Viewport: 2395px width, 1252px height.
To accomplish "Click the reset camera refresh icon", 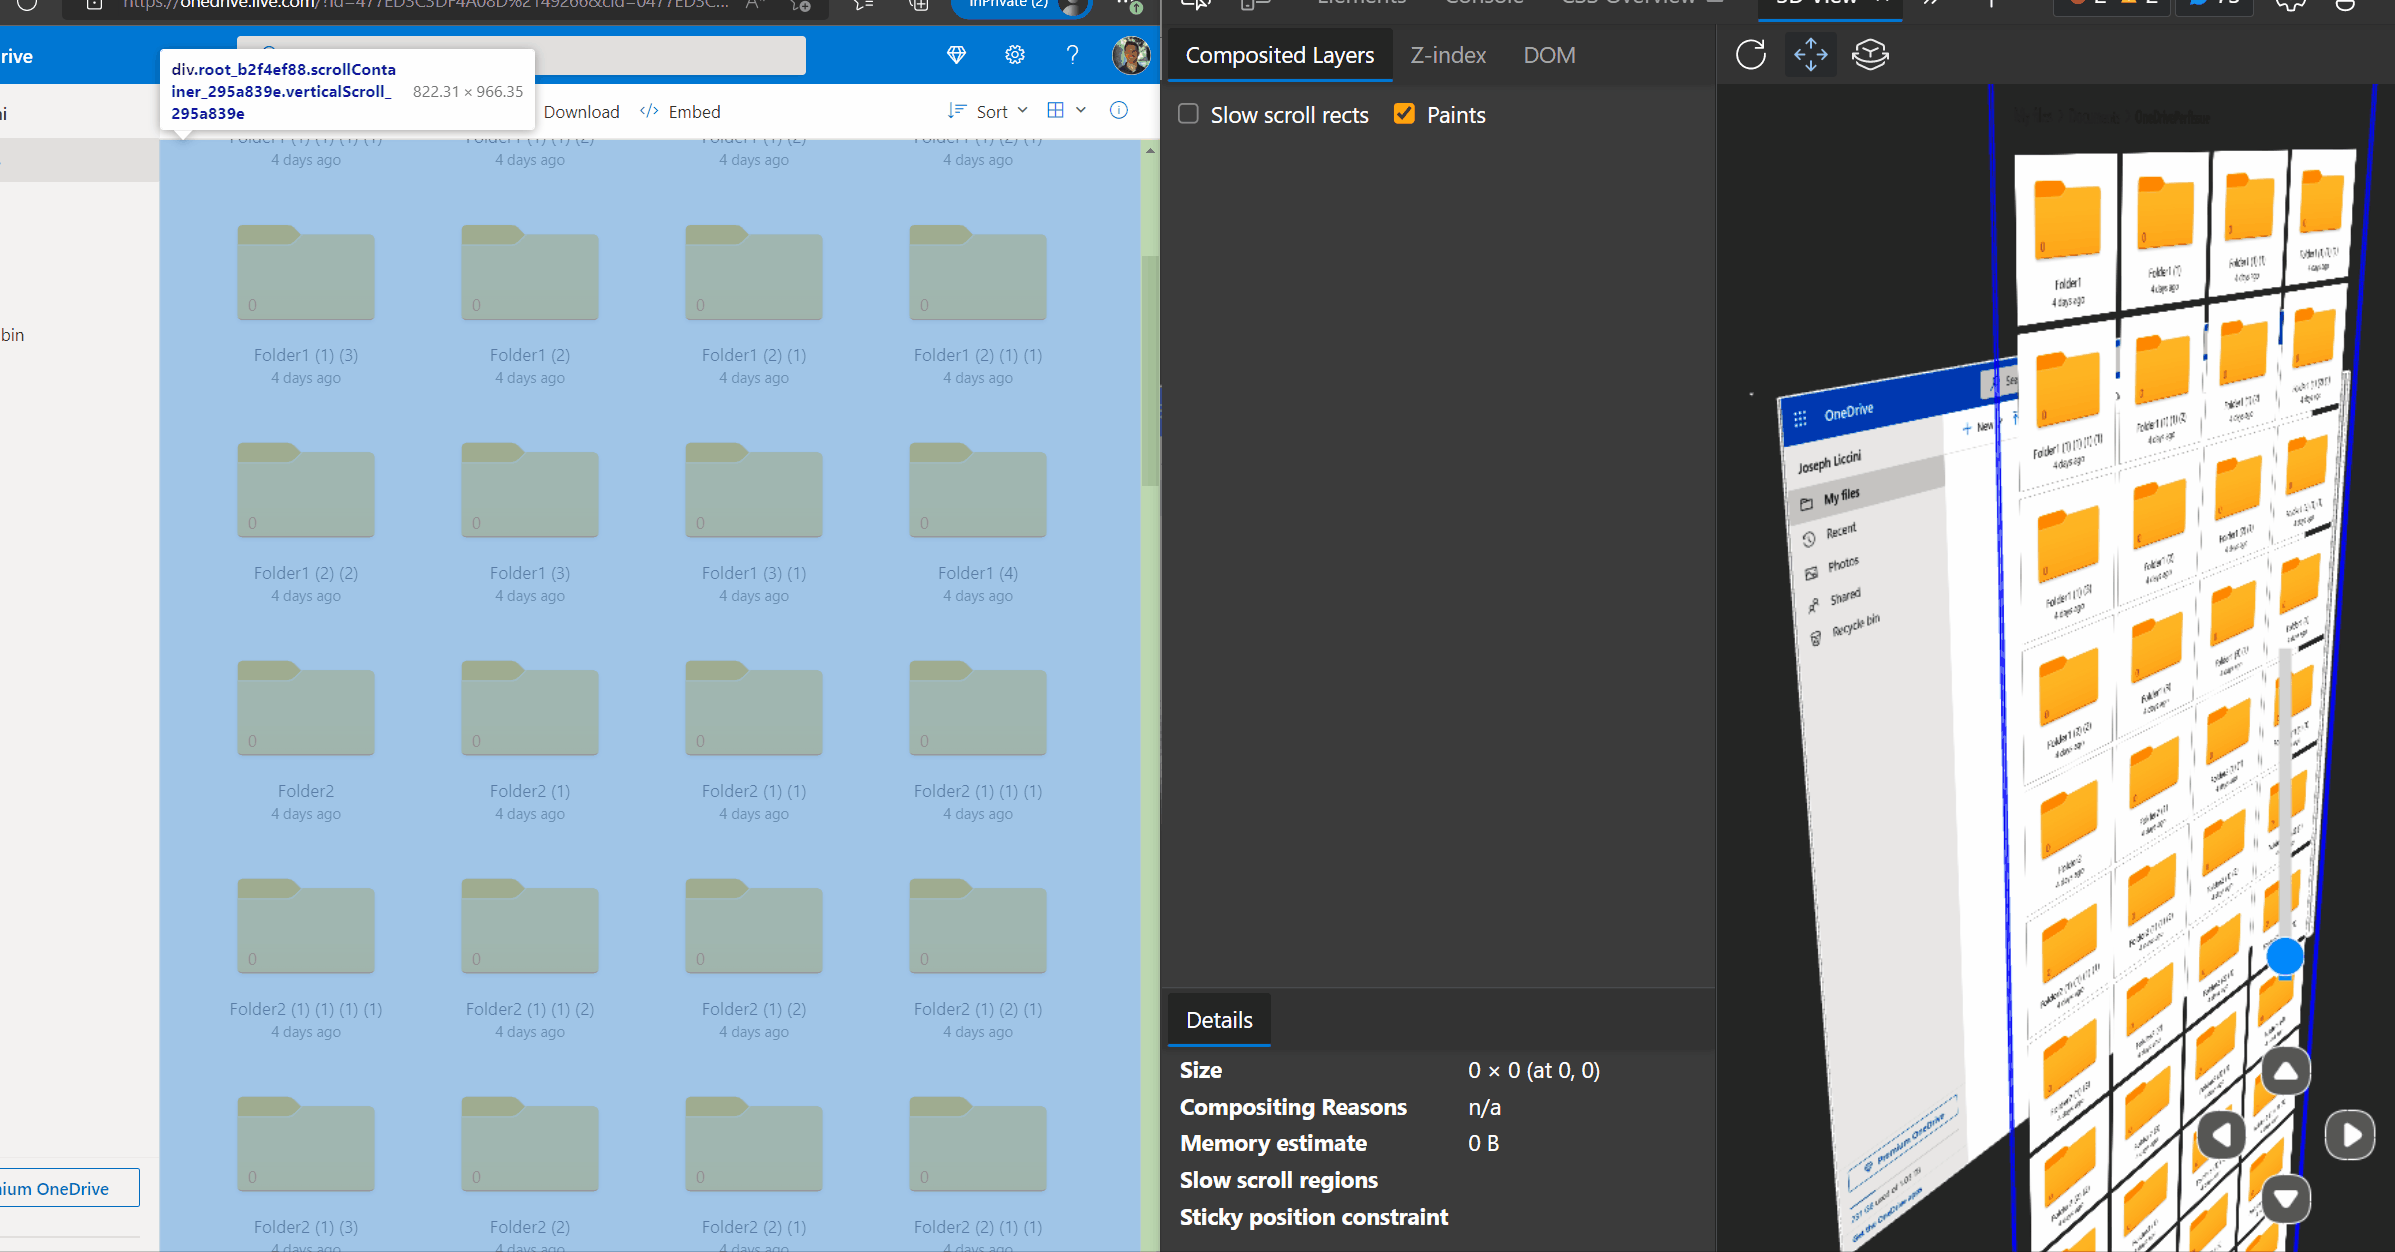I will click(1751, 55).
